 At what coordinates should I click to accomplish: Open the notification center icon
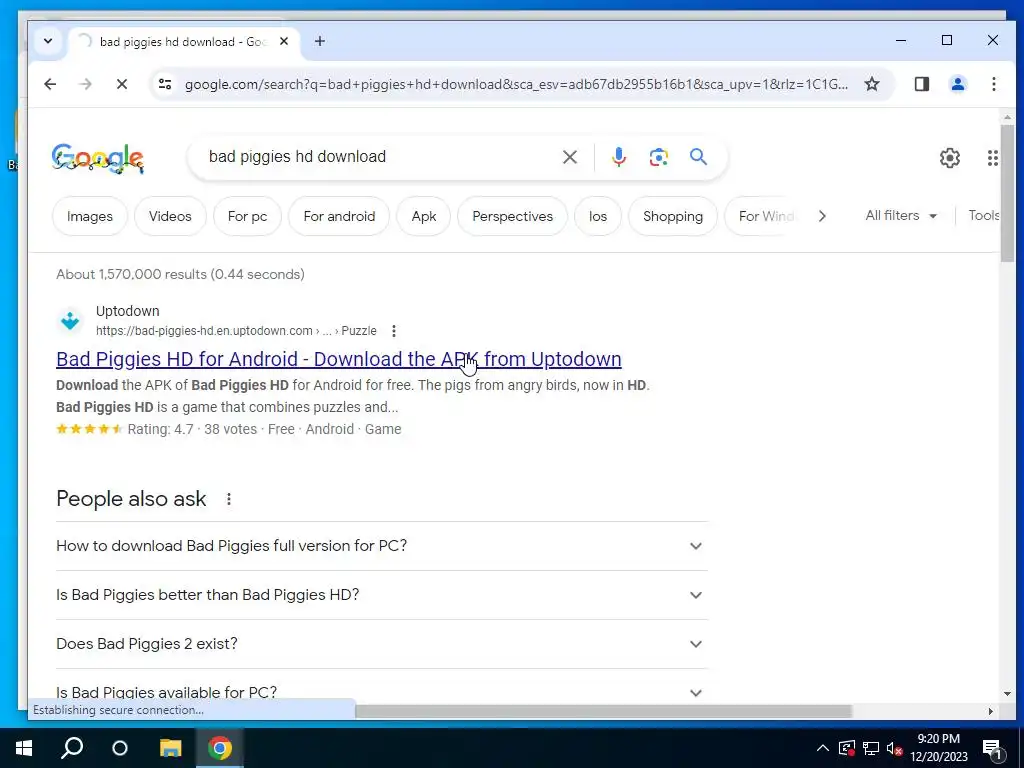(992, 750)
